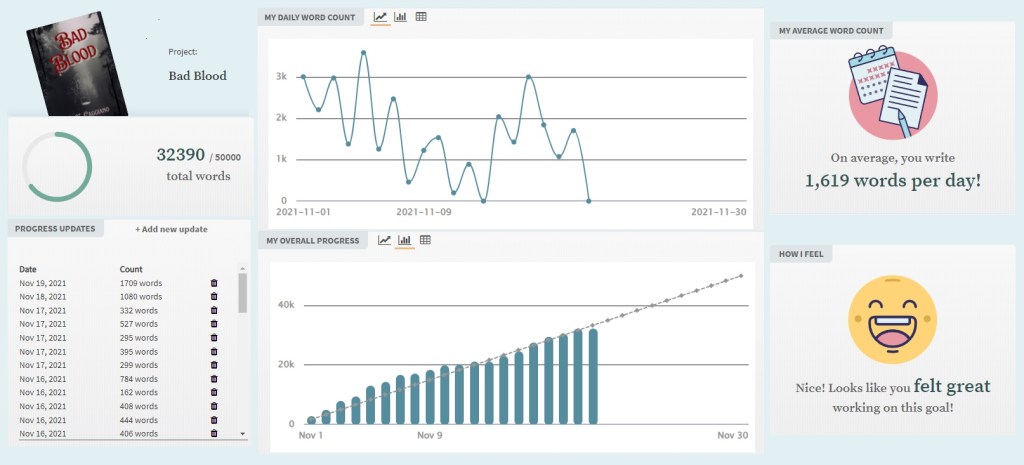Click the My Overall Progress header tab

(x=311, y=240)
